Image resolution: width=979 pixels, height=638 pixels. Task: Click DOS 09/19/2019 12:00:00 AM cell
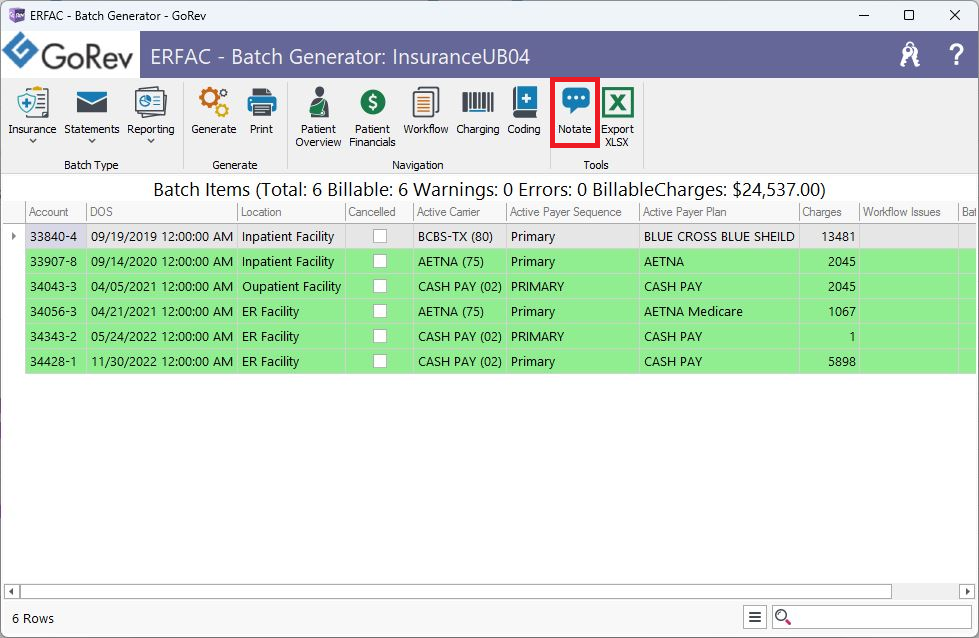tap(162, 236)
